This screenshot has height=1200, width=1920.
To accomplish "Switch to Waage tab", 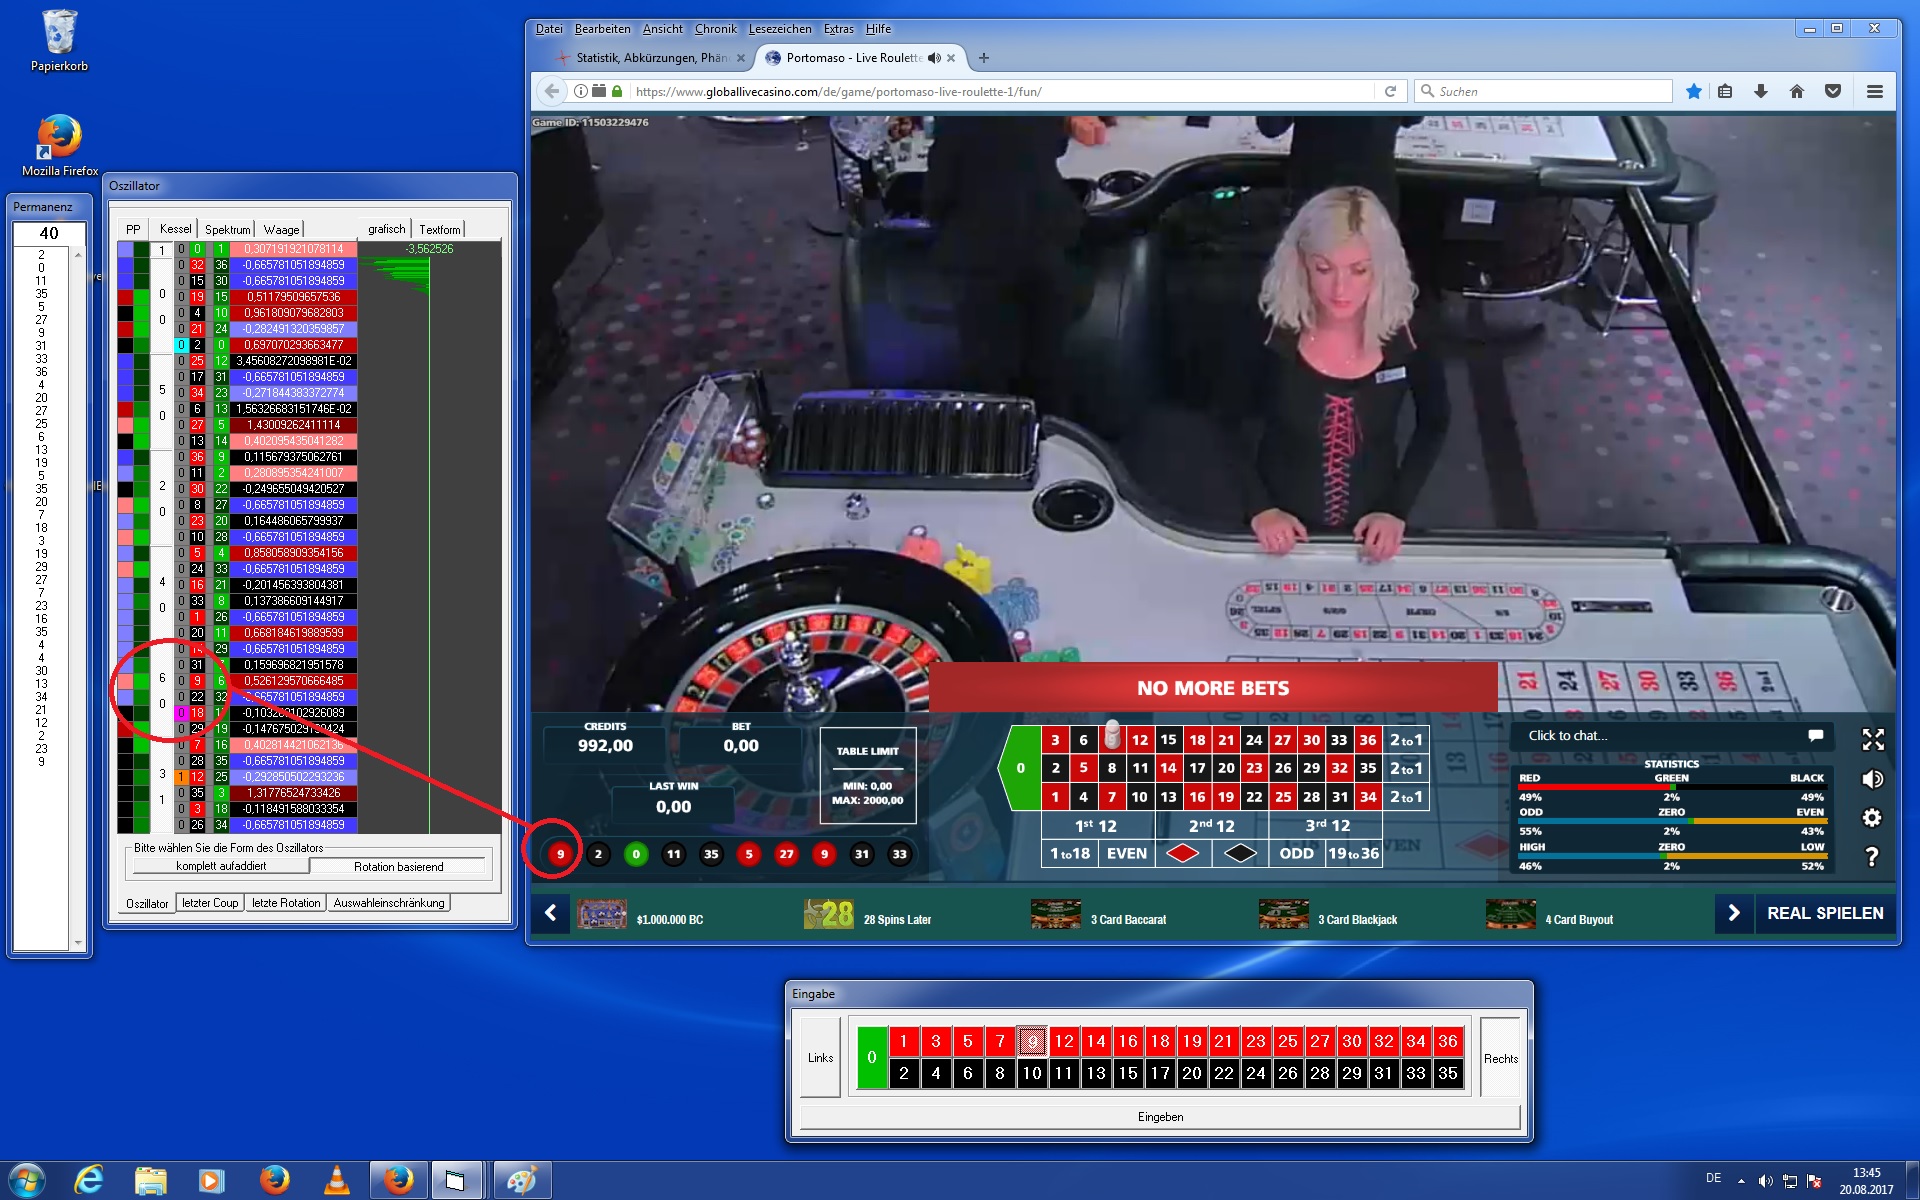I will pos(281,229).
